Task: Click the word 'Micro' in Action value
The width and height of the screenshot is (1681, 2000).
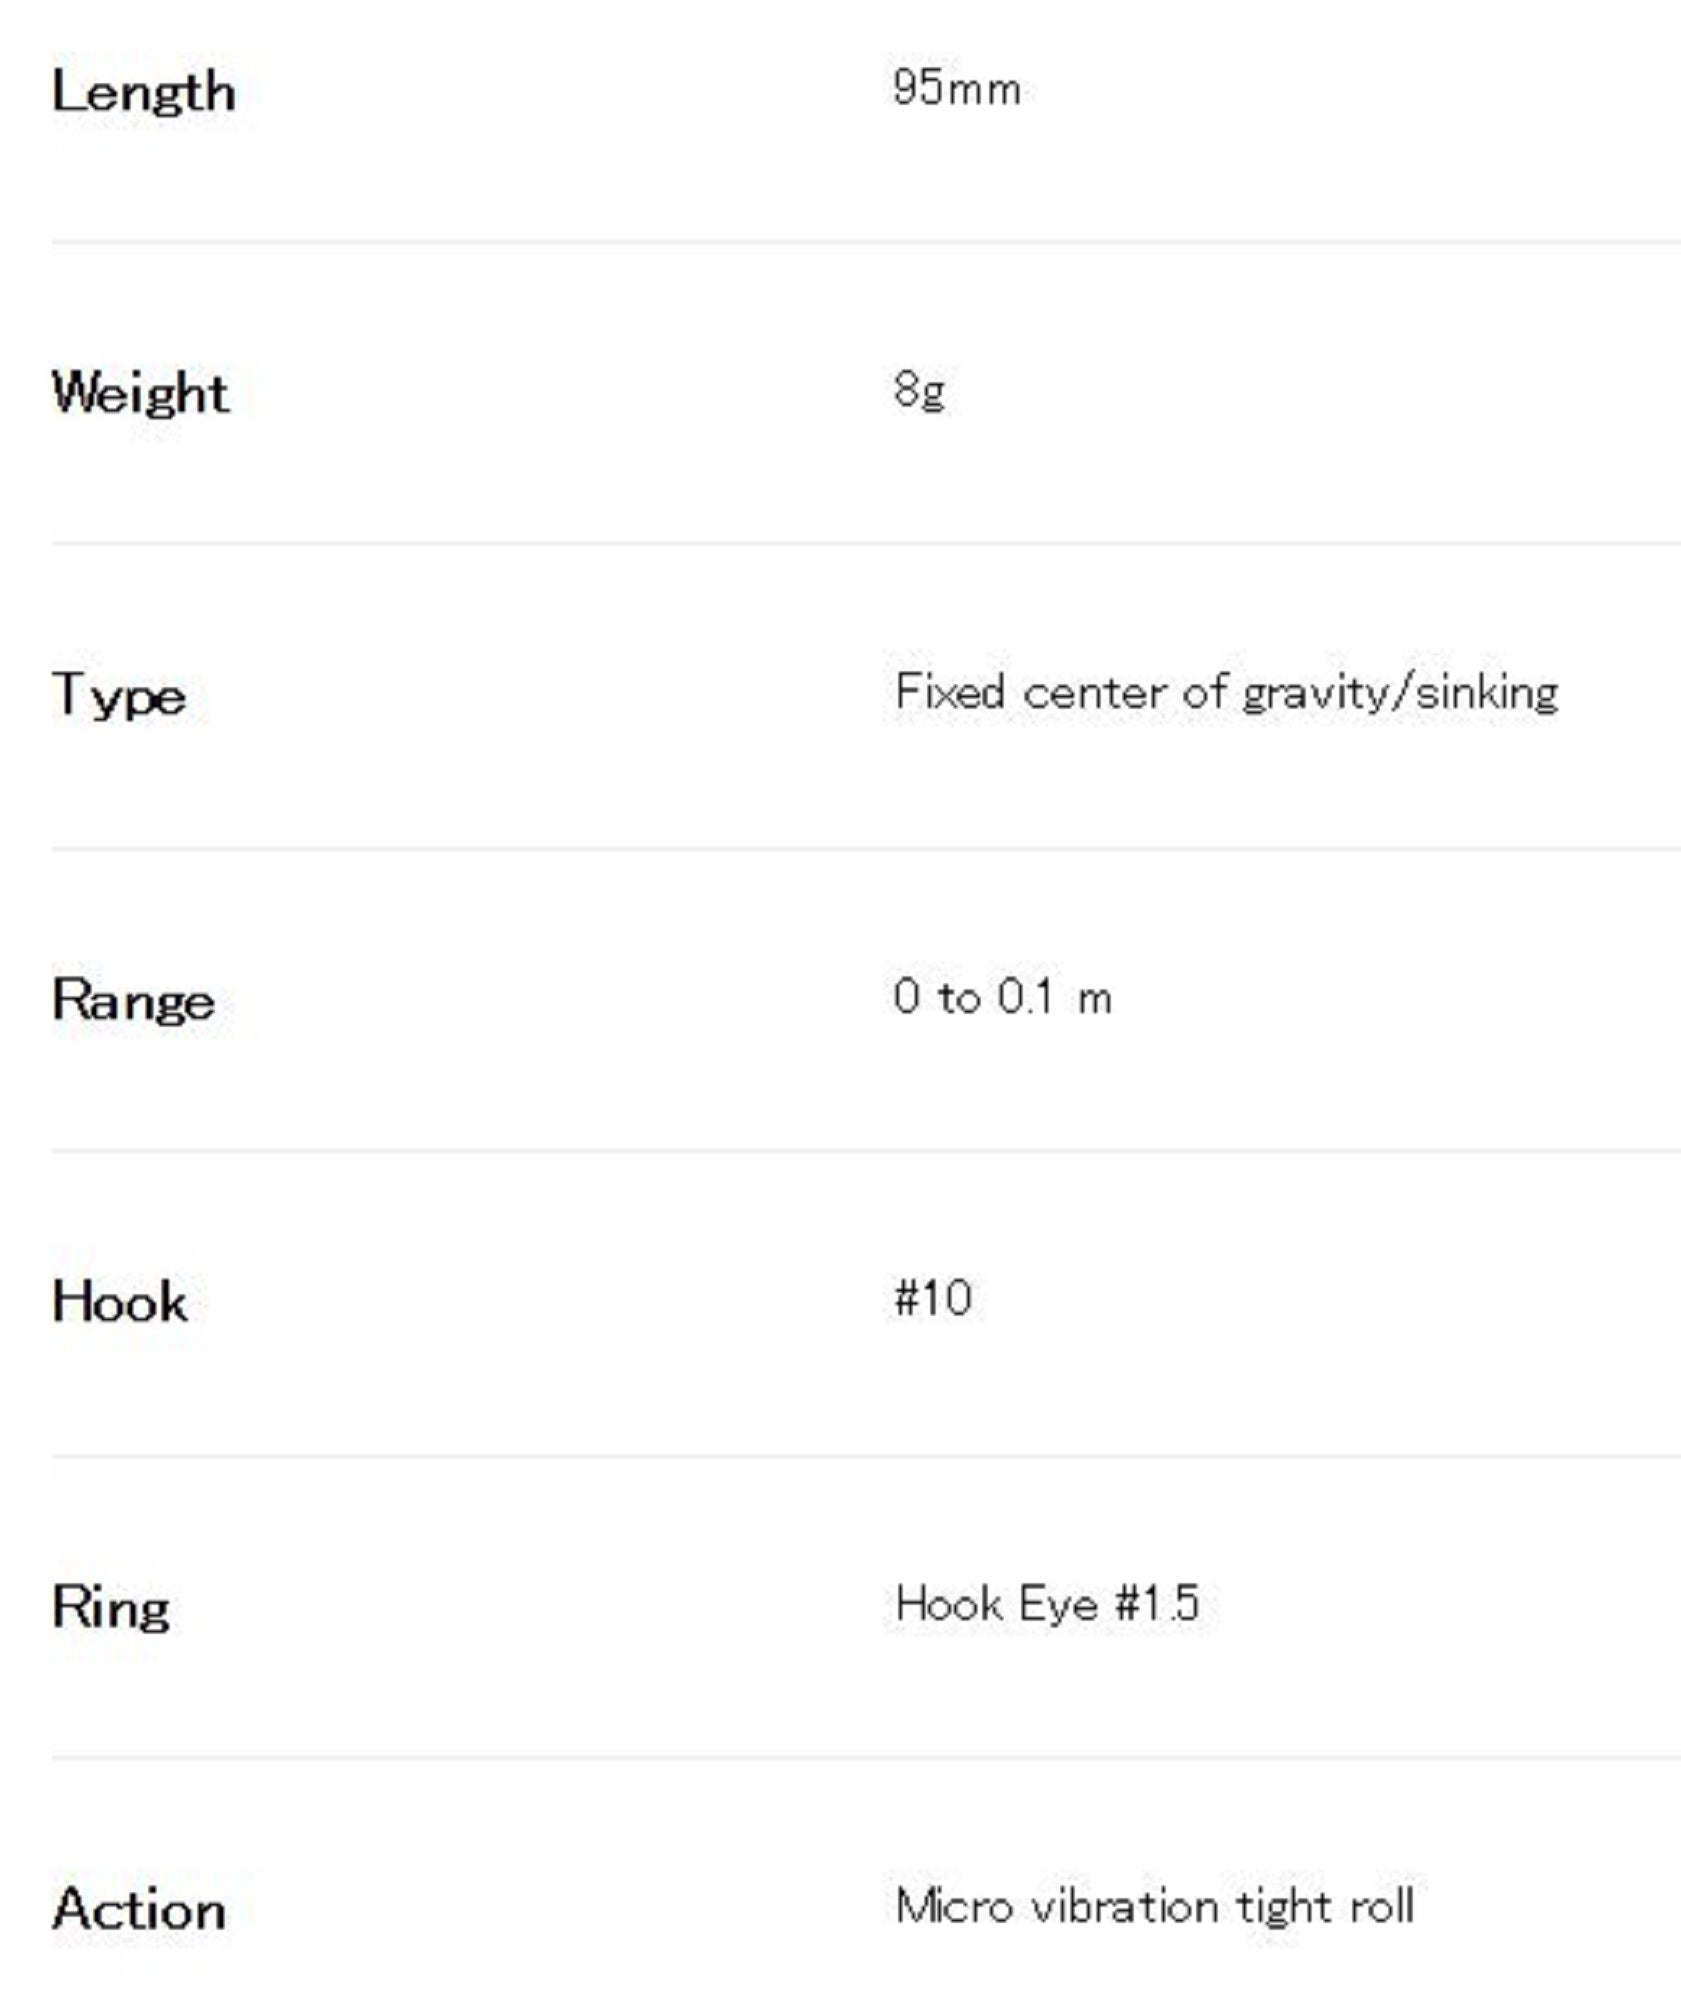Action: (x=954, y=1906)
